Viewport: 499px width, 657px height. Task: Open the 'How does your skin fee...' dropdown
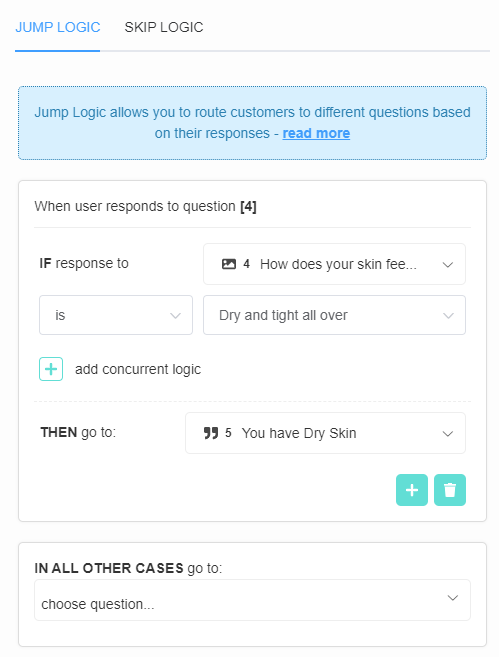[334, 264]
